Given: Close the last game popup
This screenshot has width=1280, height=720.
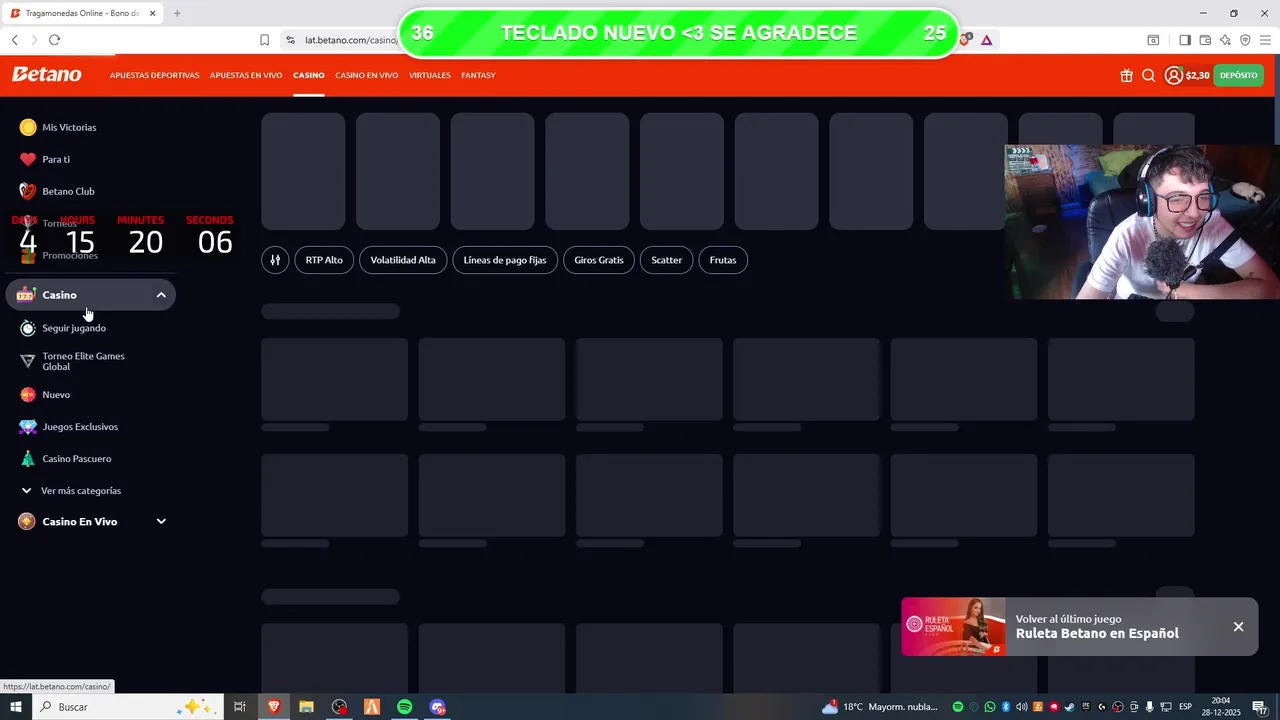Looking at the screenshot, I should (1238, 627).
